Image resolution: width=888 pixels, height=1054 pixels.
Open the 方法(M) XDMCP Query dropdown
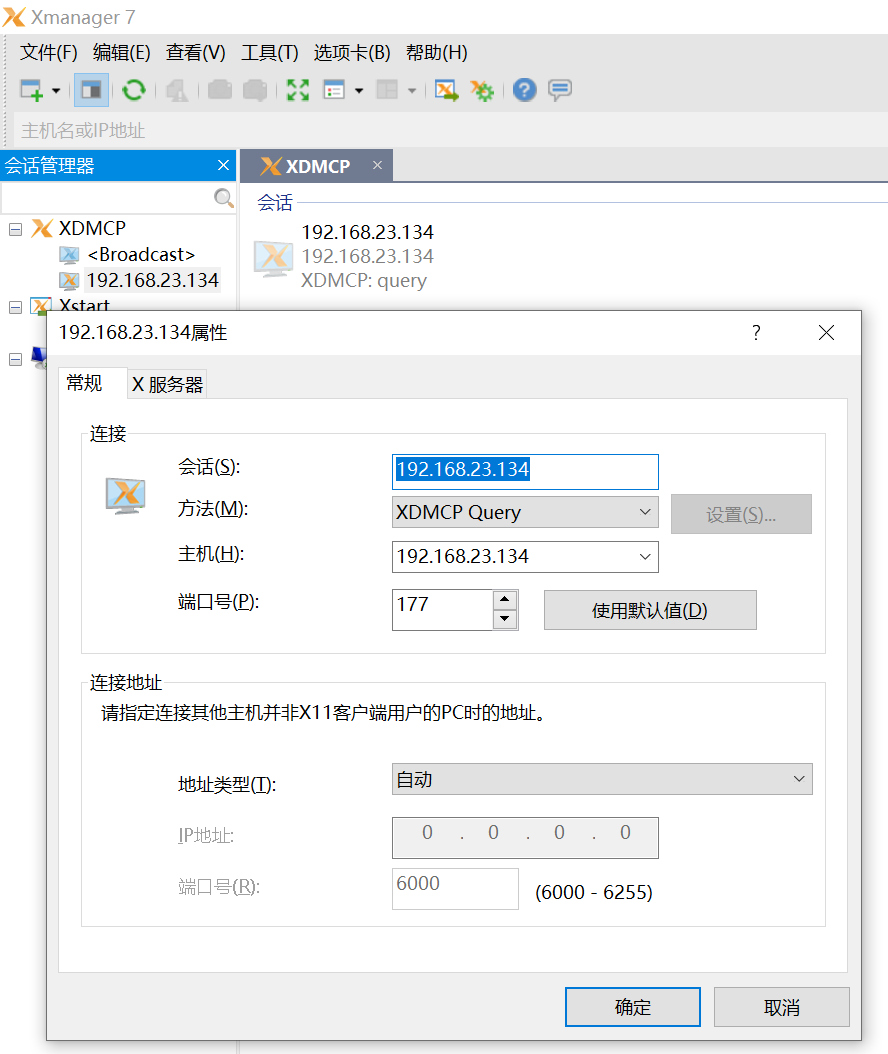click(525, 512)
